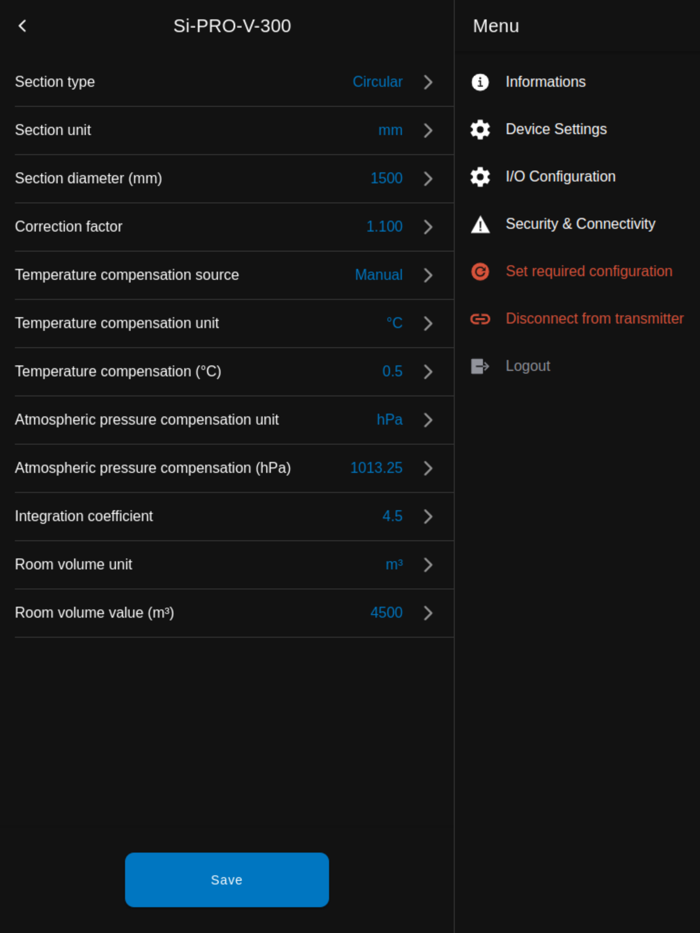Viewport: 700px width, 933px height.
Task: Open Temperature compensation source chevron
Action: [428, 275]
